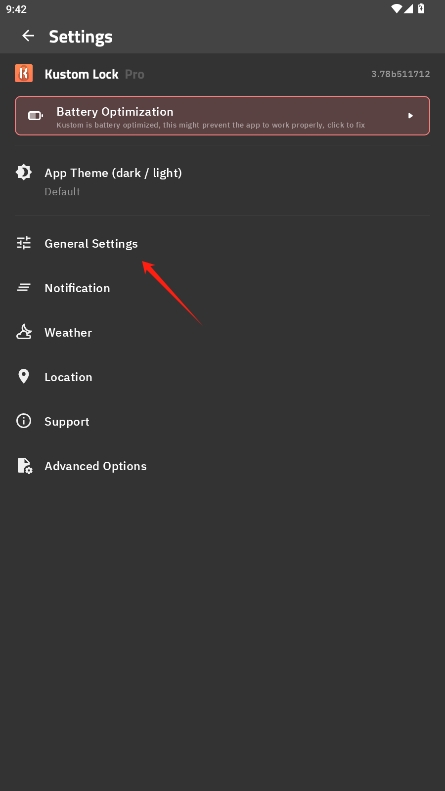This screenshot has height=791, width=445.
Task: Tap the version number 3.78b511712
Action: [x=401, y=74]
